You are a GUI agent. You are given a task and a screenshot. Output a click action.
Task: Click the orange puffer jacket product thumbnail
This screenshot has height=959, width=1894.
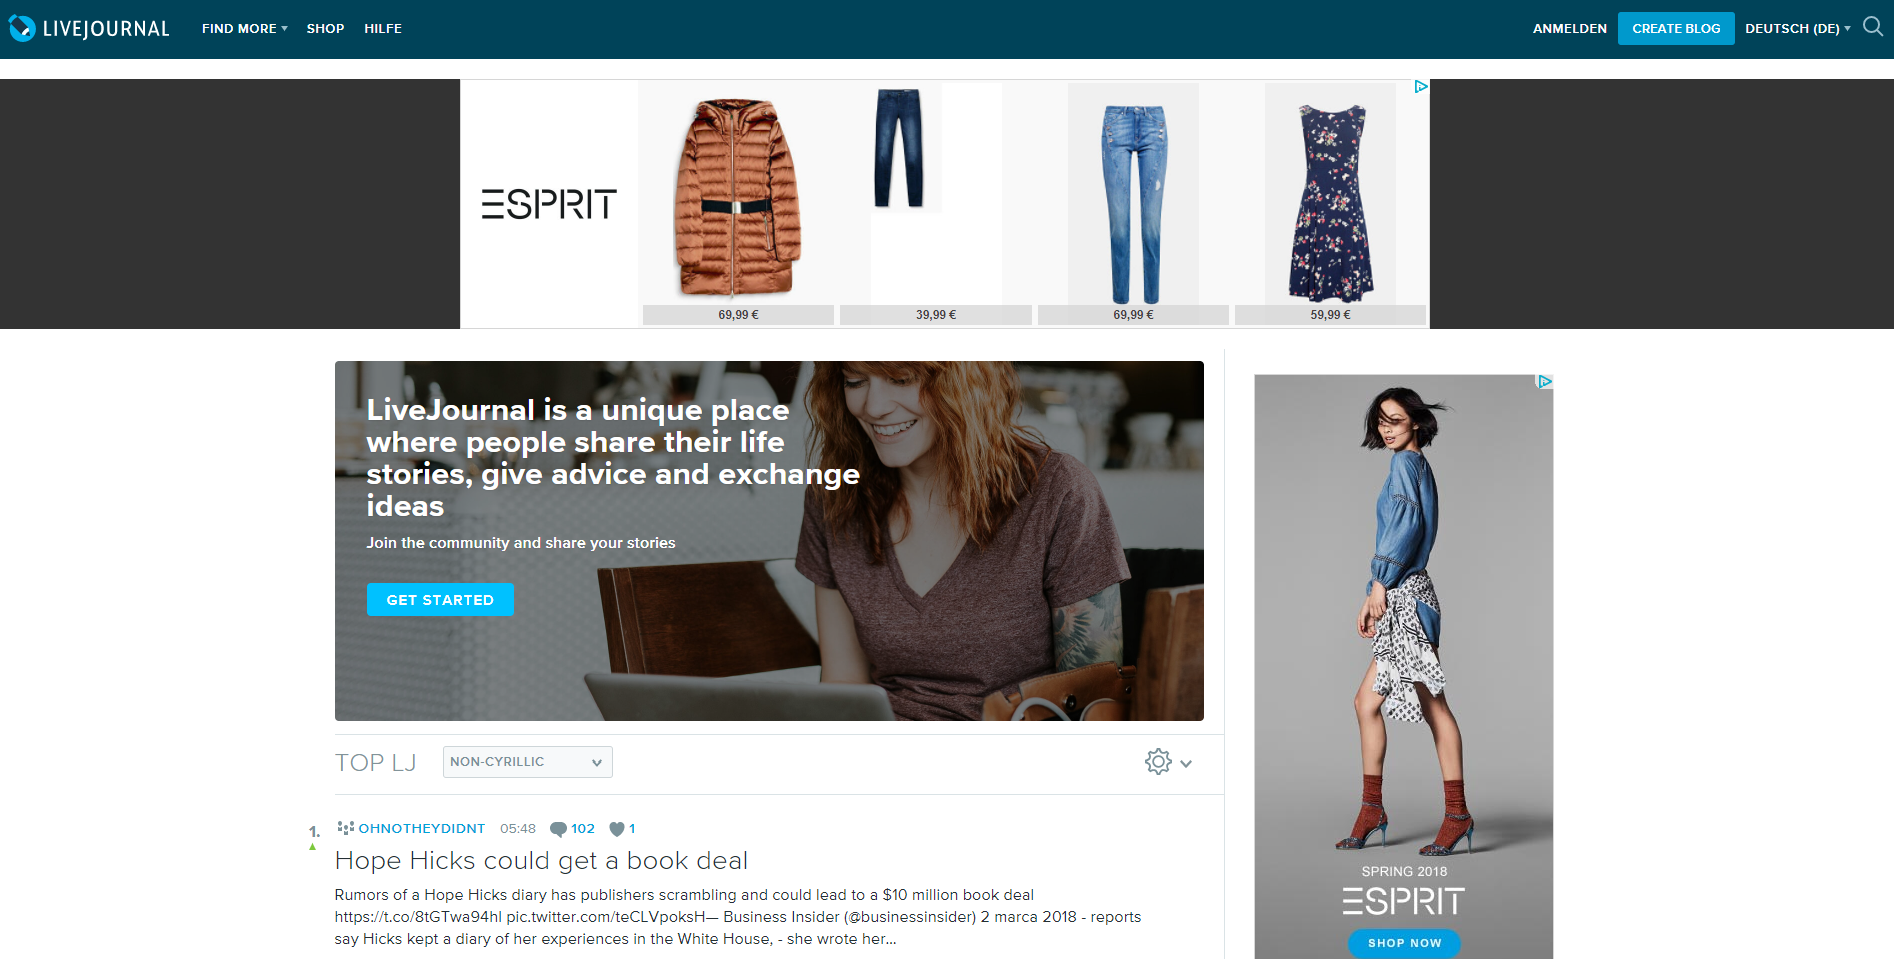[x=738, y=197]
